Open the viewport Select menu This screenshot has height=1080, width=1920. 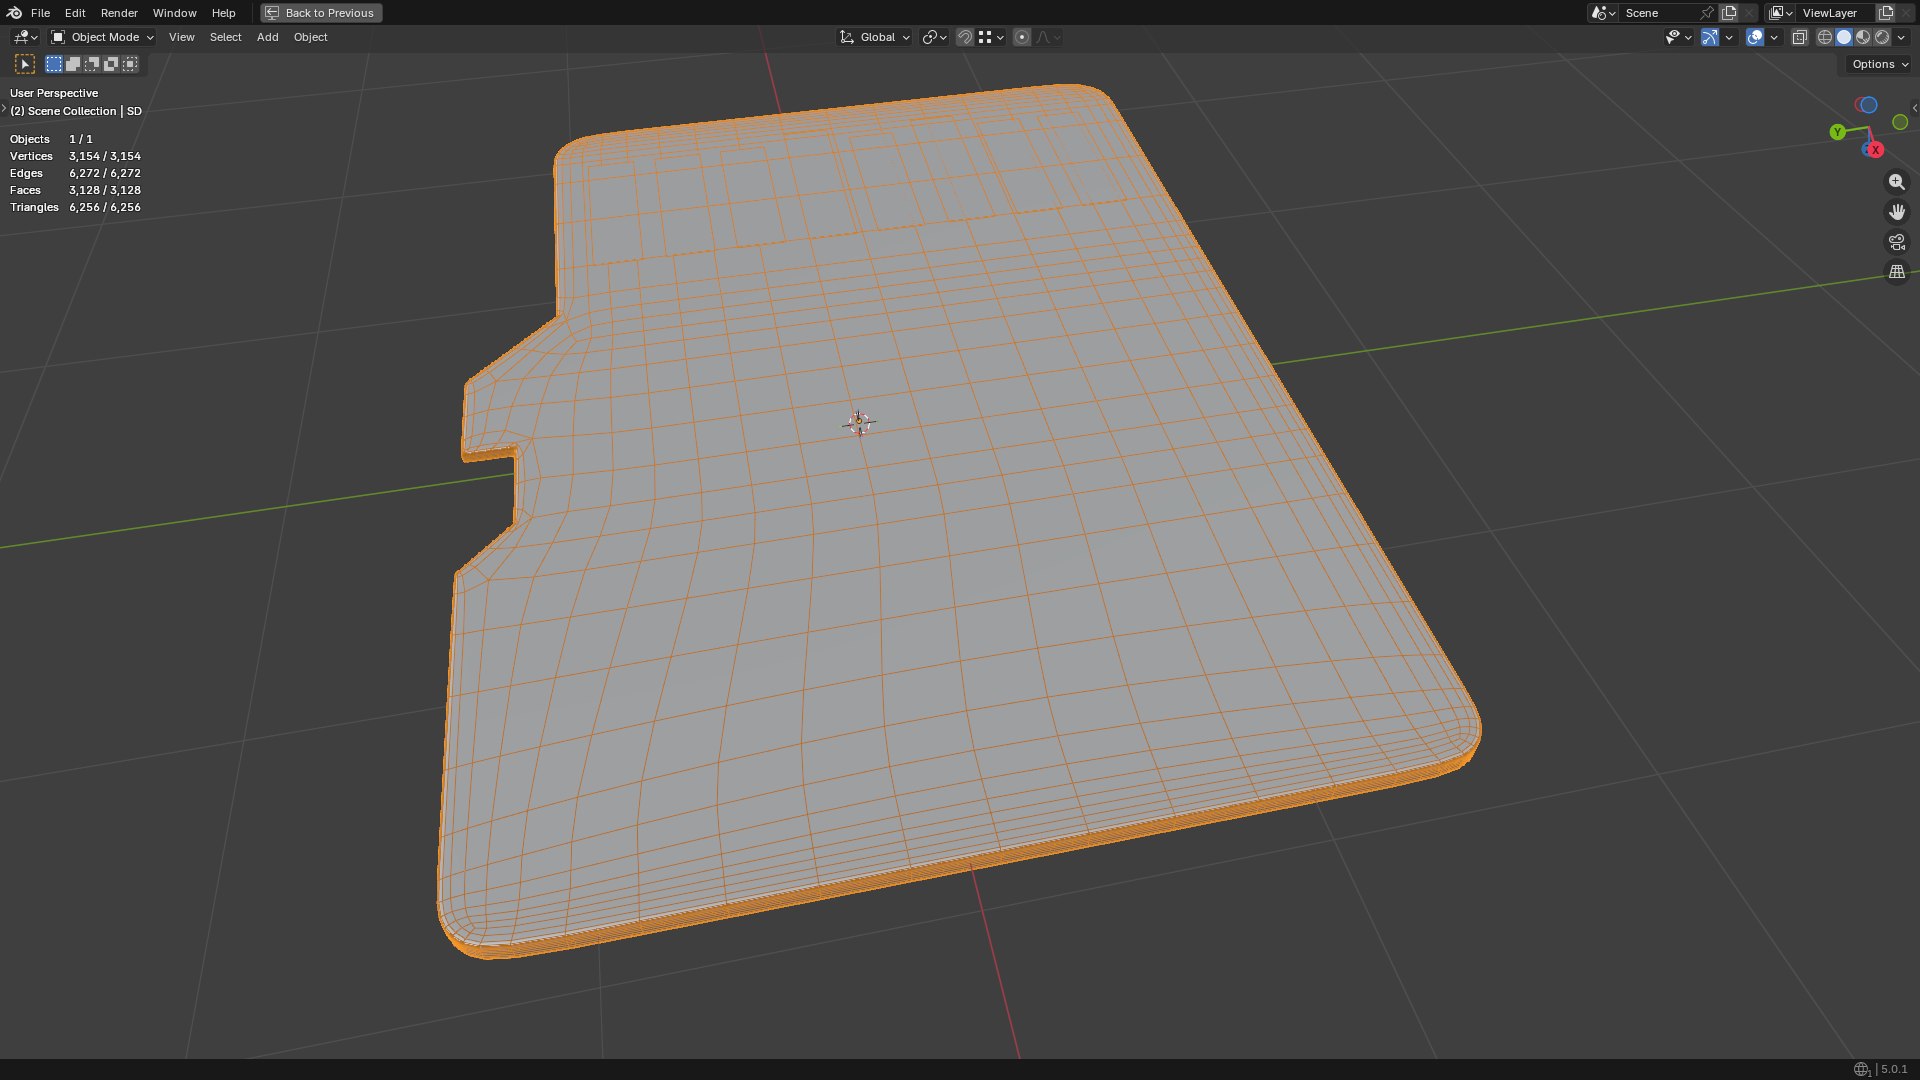click(225, 37)
